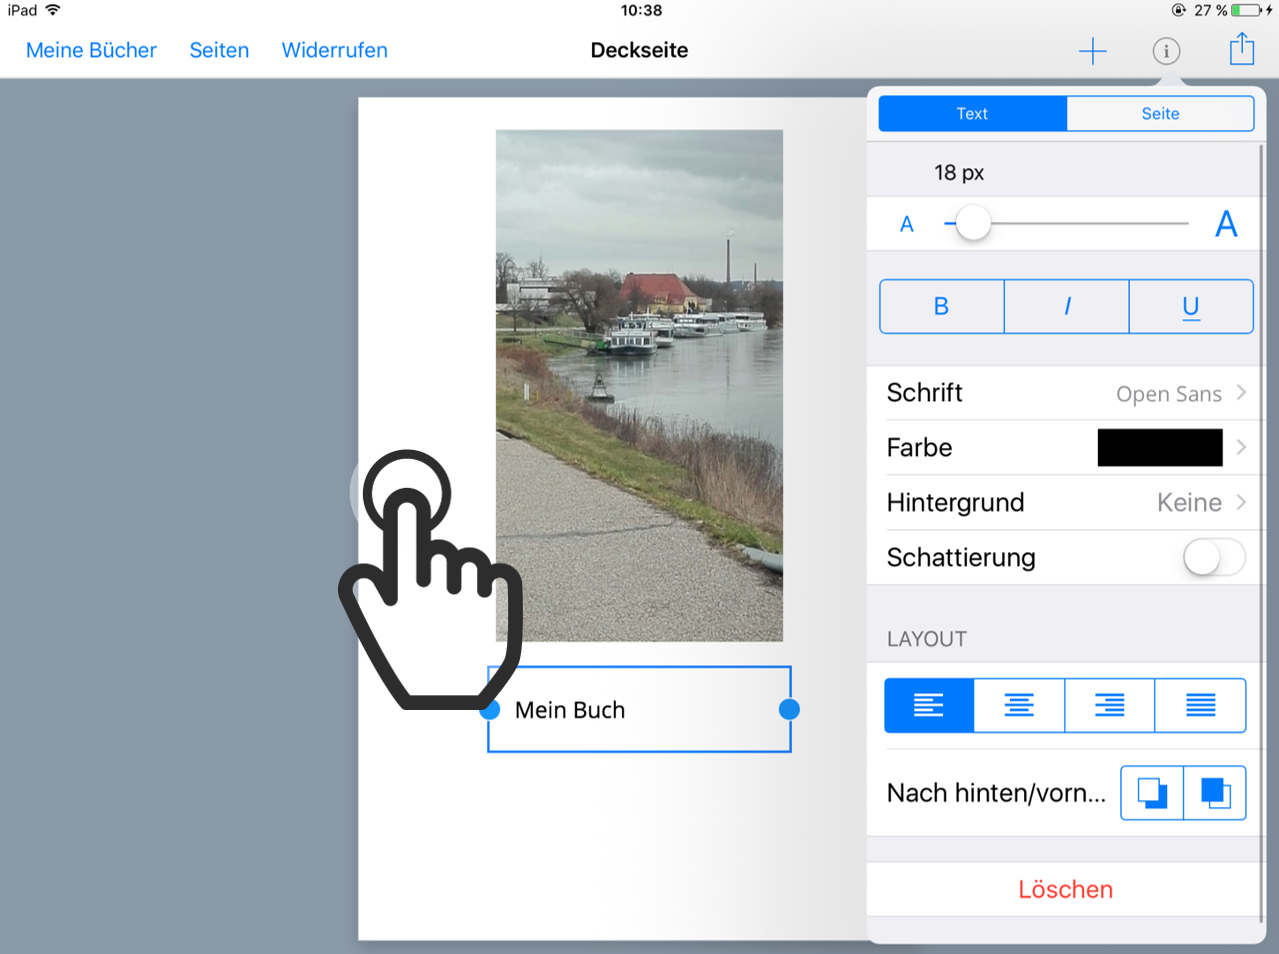
Task: Tap the 10:38 clock
Action: [x=641, y=10]
